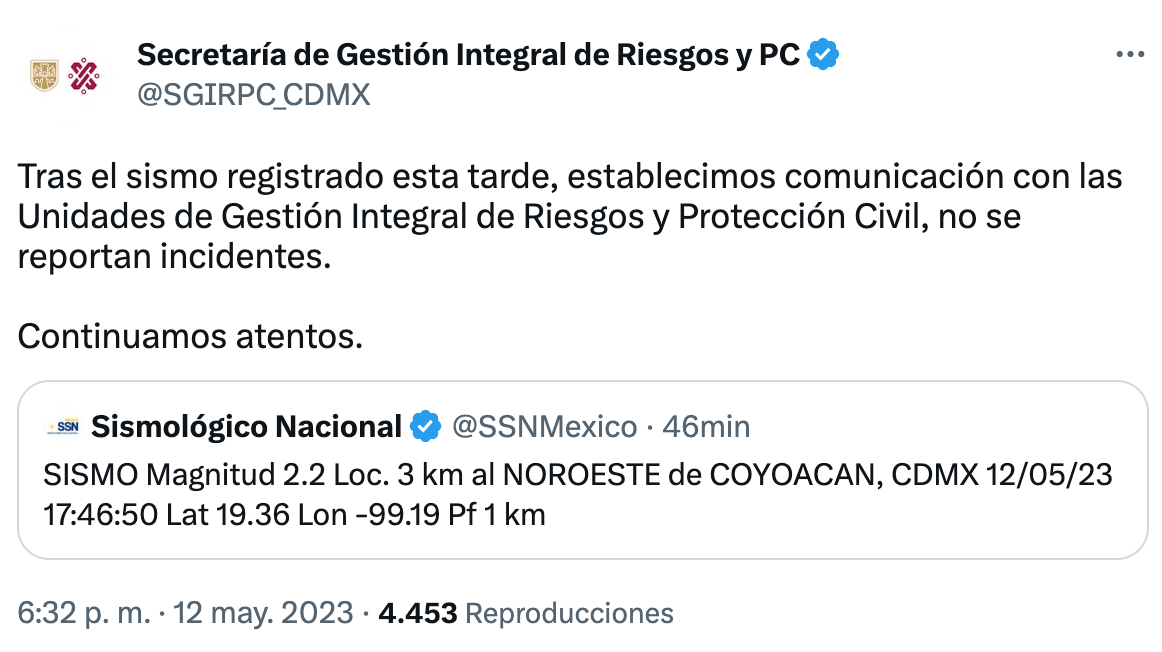
Task: Click the quoted line "17:46:50 Lat 19.36 Lon -99.19"
Action: point(295,516)
